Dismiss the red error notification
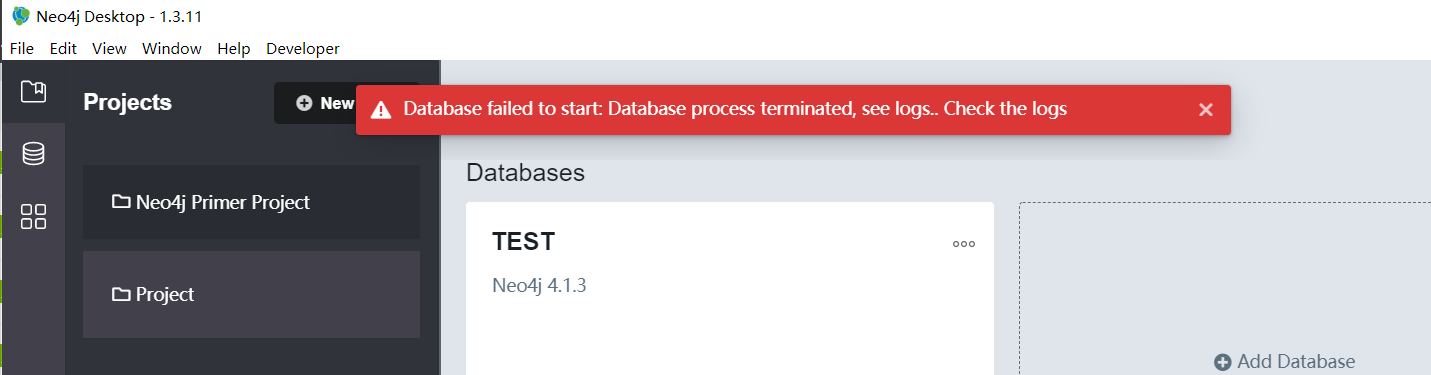This screenshot has height=375, width=1431. tap(1206, 110)
